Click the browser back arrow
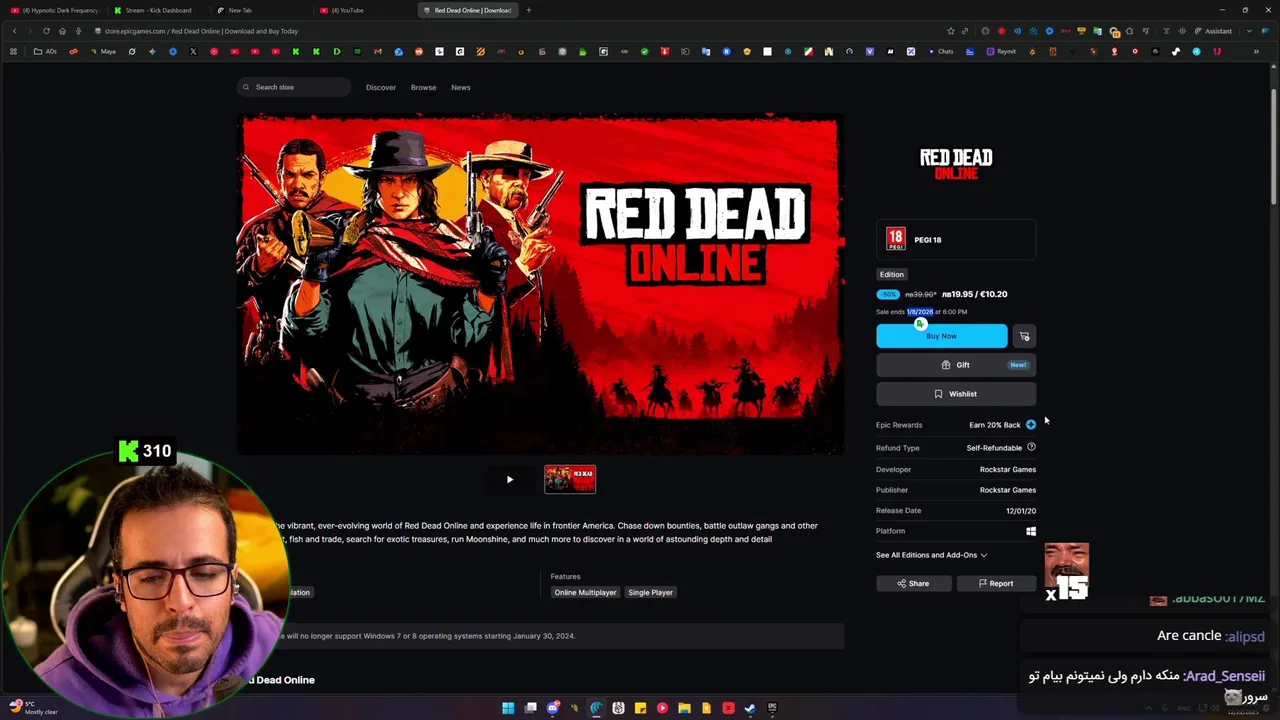1280x720 pixels. point(14,31)
